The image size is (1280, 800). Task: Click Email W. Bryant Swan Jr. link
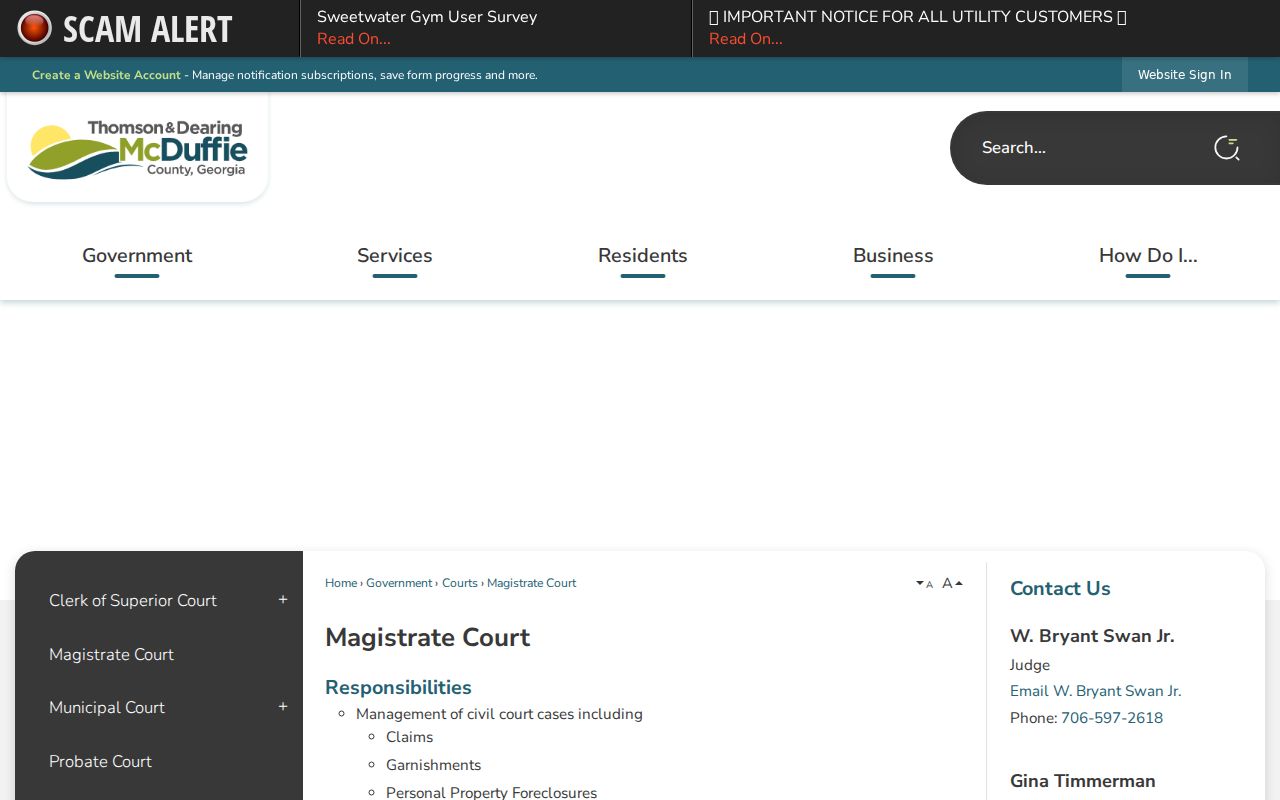1095,691
